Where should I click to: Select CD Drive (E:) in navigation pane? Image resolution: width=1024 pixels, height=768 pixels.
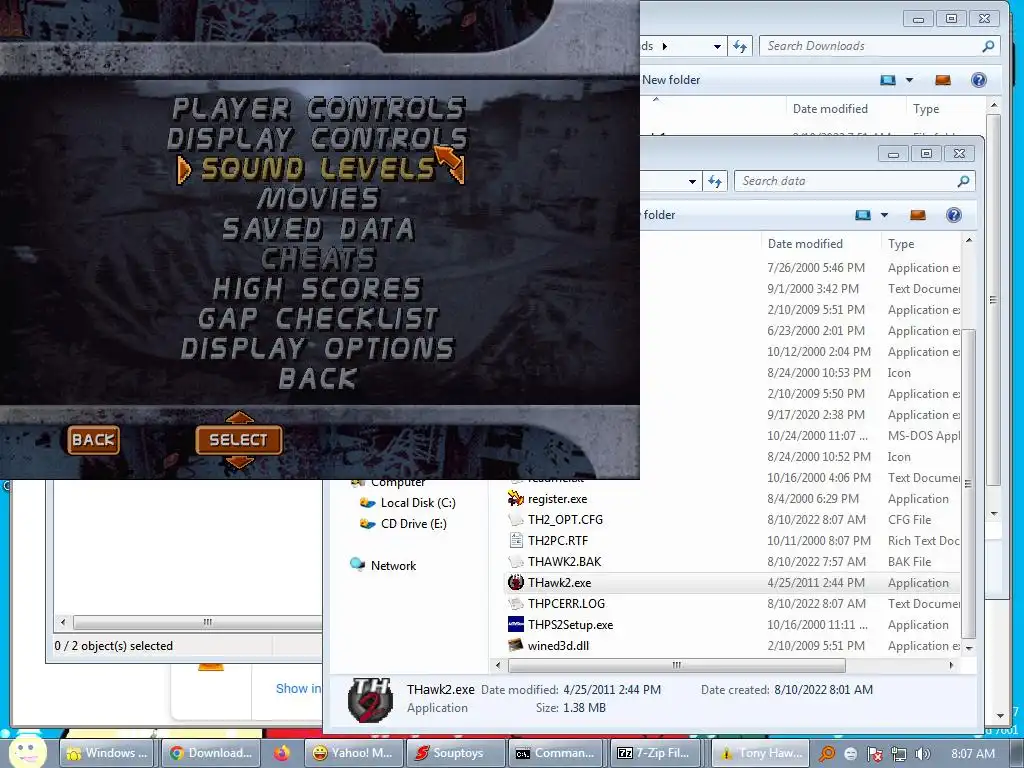(413, 524)
